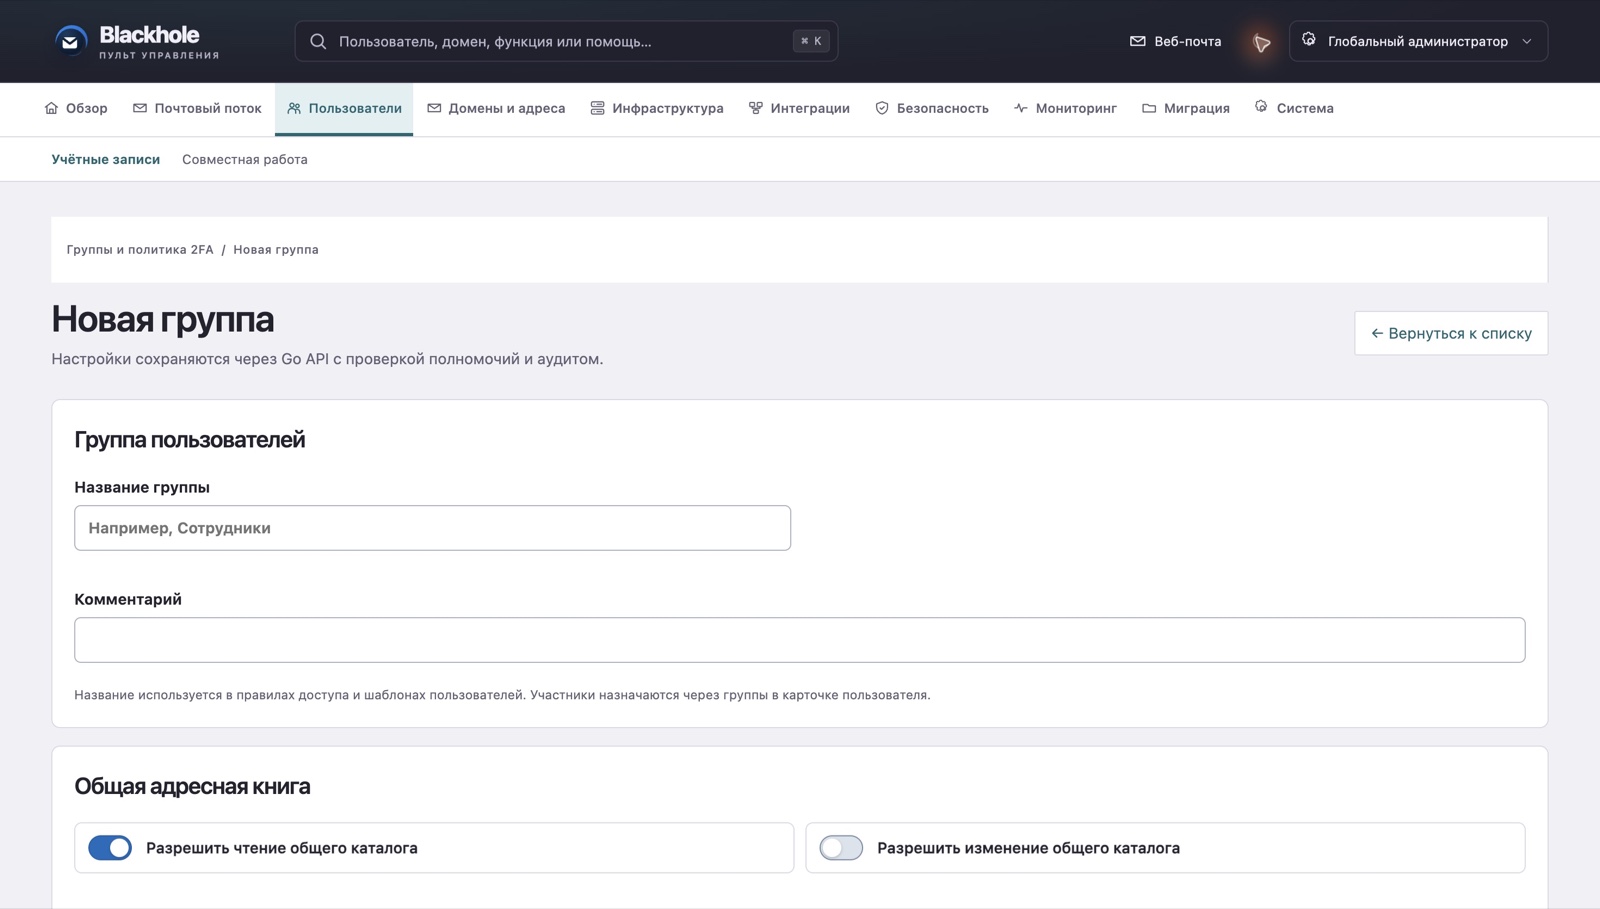Focus the global search field
1600x909 pixels.
566,41
